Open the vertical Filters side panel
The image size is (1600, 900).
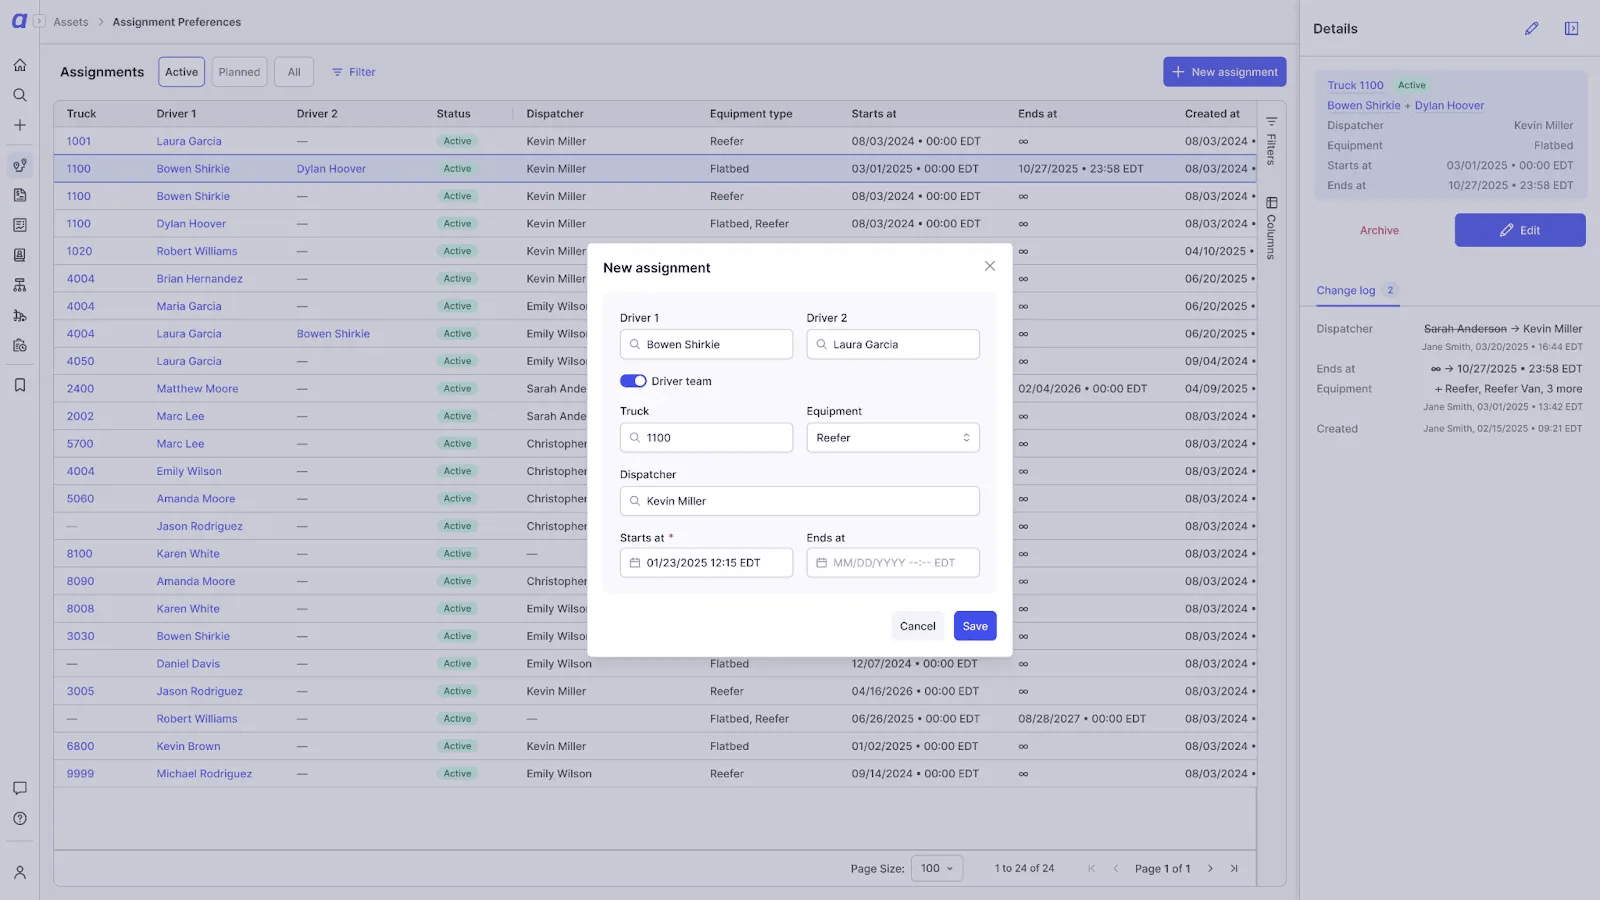tap(1271, 141)
